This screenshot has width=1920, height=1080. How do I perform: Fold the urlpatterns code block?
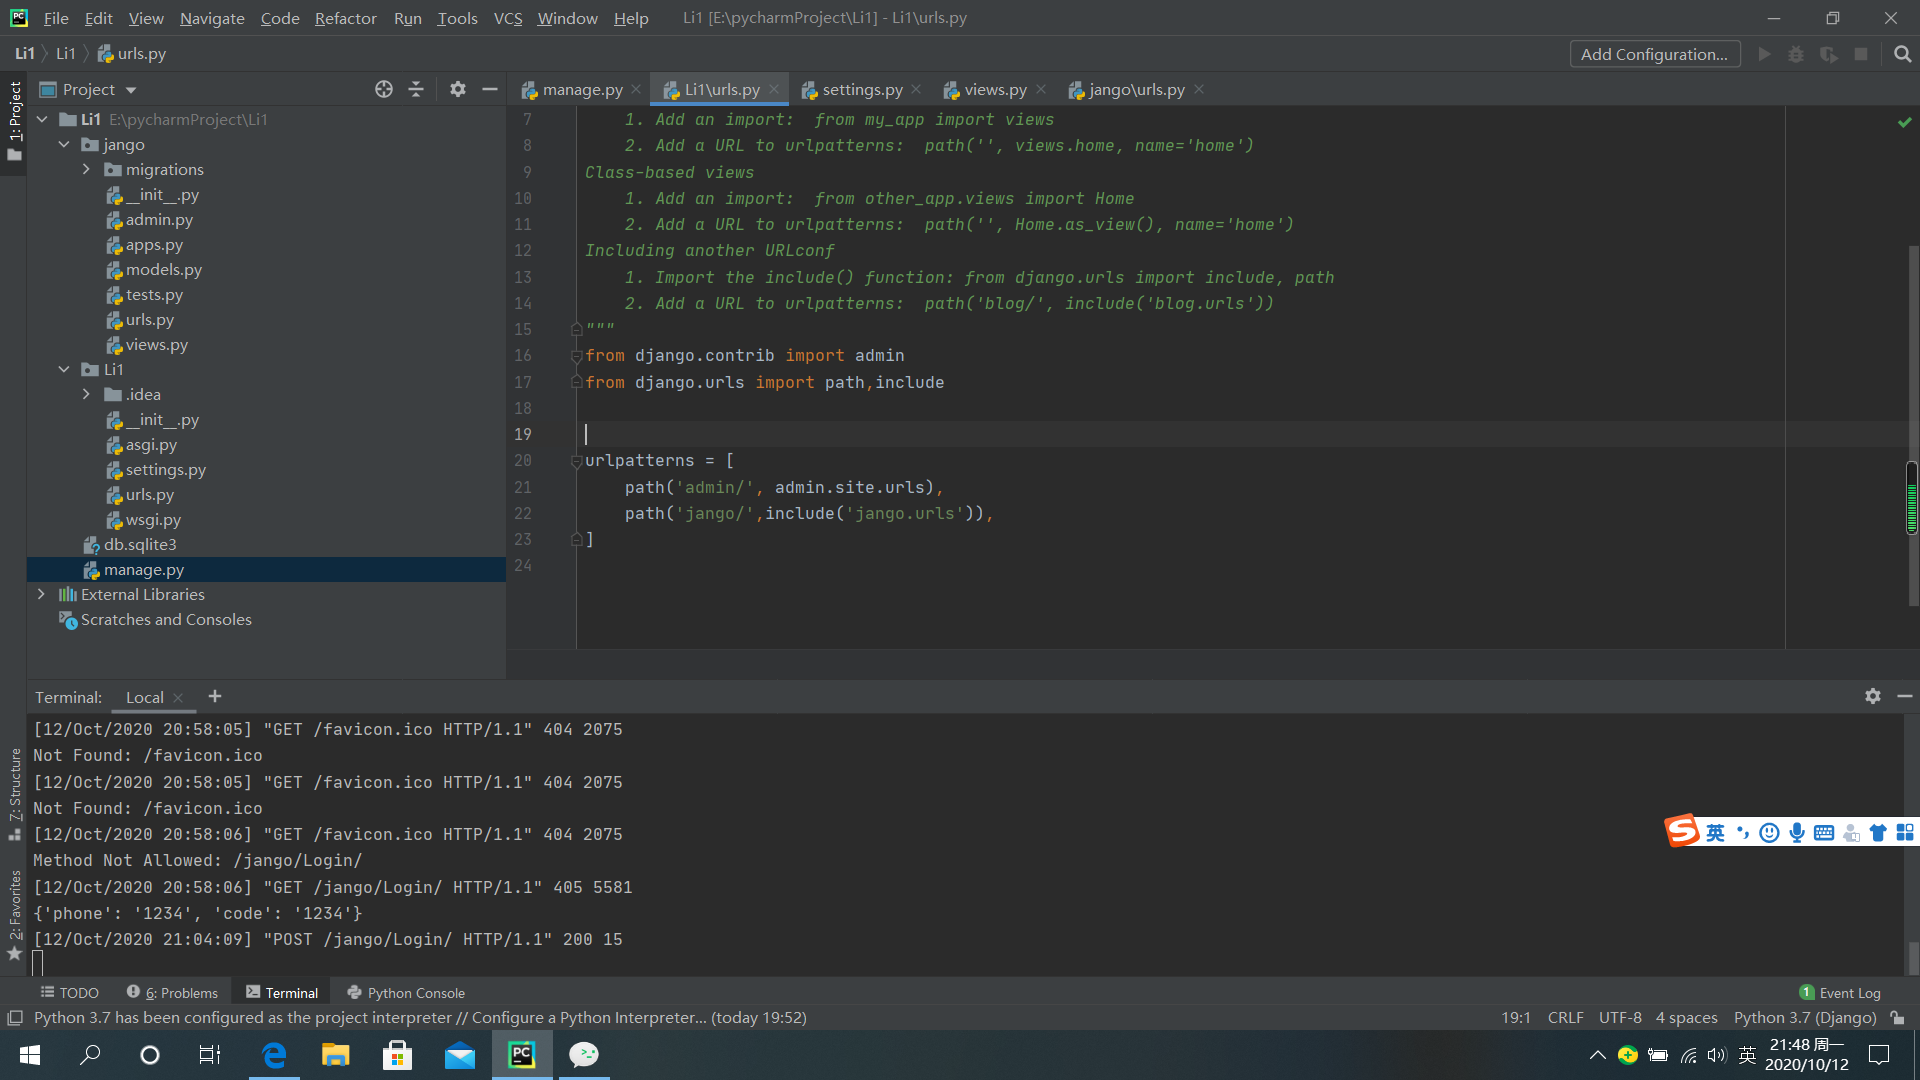click(x=576, y=461)
